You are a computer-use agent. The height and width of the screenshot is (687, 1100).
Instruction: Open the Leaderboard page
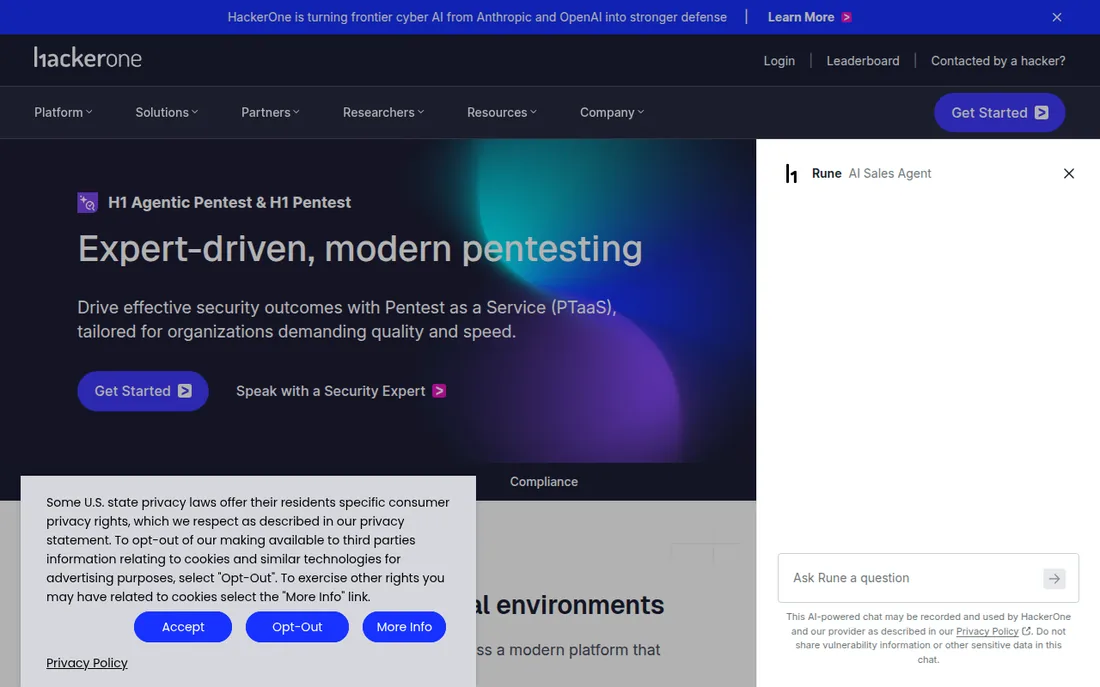(862, 61)
